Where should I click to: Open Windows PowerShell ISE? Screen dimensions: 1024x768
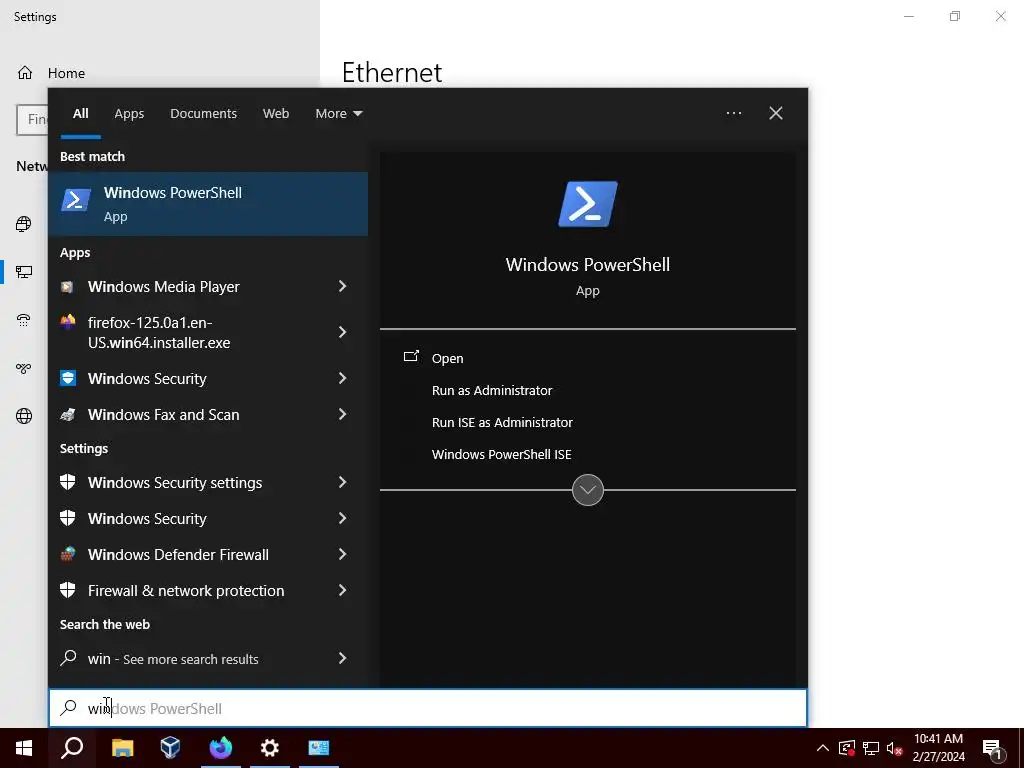pos(501,455)
